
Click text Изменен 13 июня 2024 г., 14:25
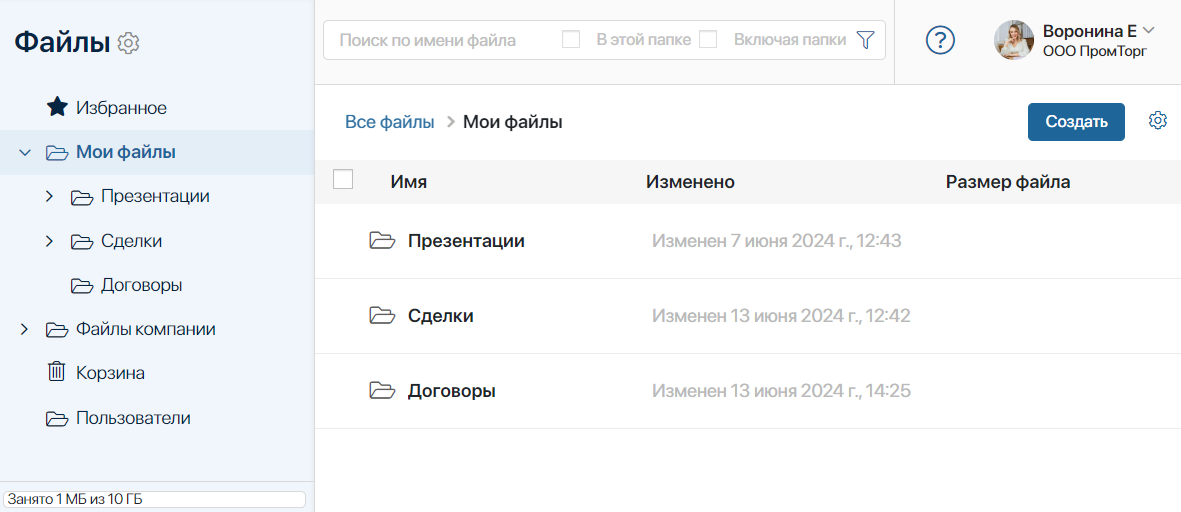[782, 391]
